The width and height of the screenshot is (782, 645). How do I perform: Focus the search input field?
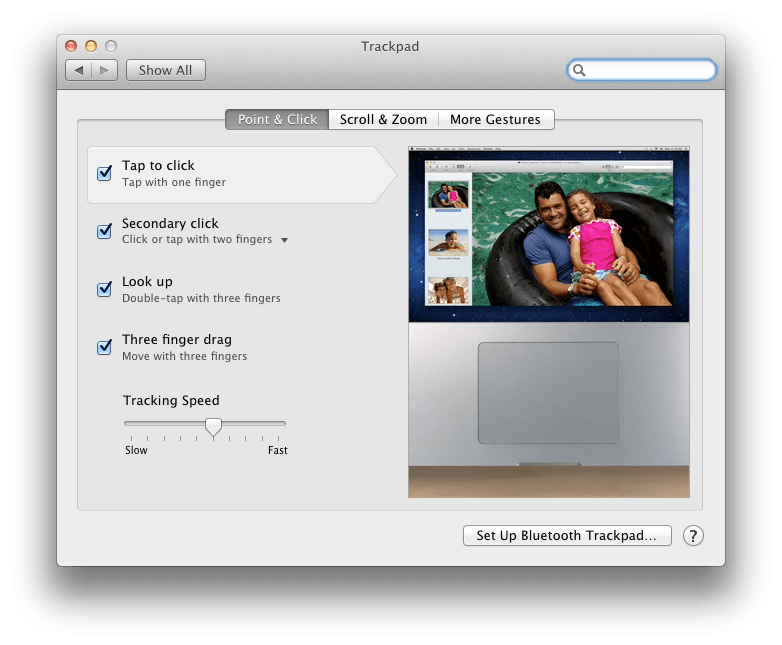[642, 70]
